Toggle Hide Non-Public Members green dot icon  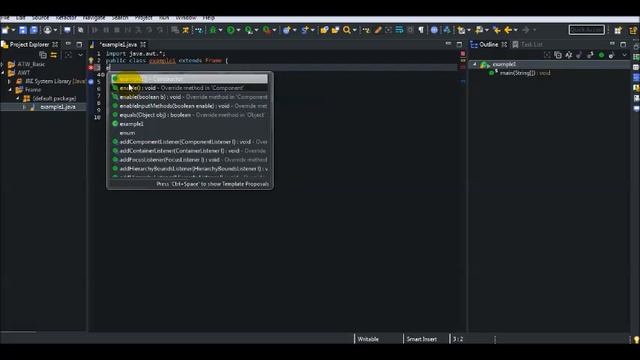[601, 55]
